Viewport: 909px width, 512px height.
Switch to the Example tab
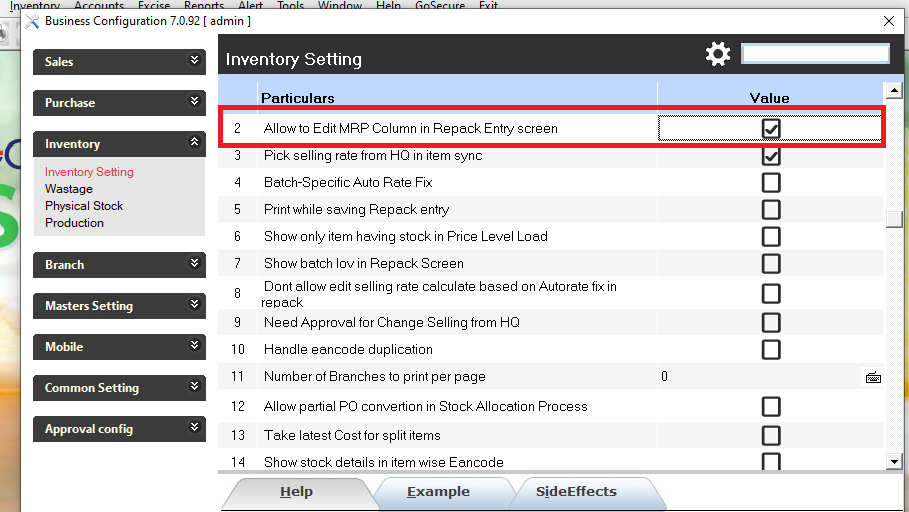[438, 492]
